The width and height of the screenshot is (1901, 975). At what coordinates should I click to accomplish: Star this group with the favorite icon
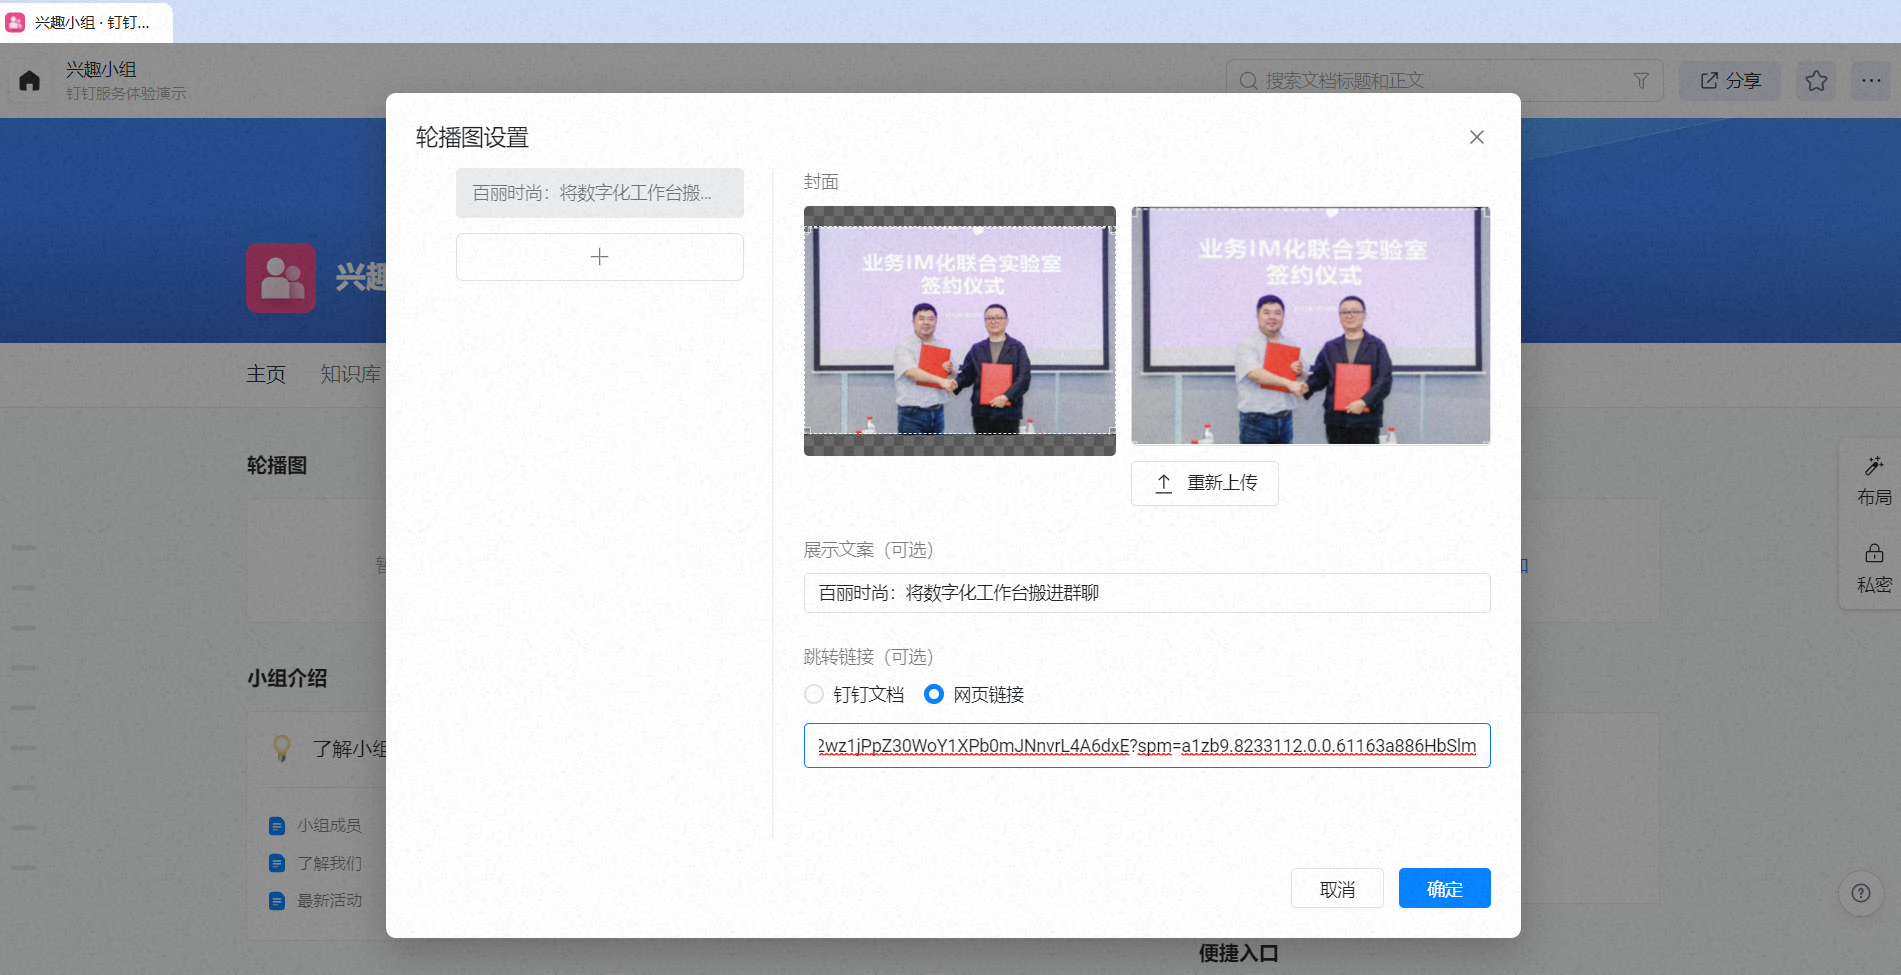pyautogui.click(x=1817, y=81)
